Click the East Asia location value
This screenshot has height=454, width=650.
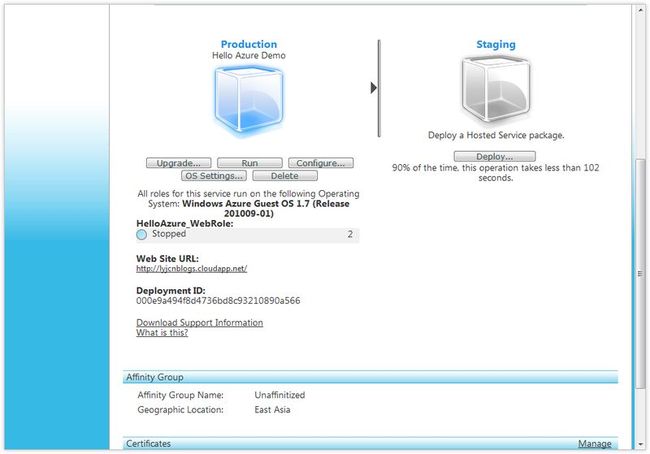coord(272,410)
